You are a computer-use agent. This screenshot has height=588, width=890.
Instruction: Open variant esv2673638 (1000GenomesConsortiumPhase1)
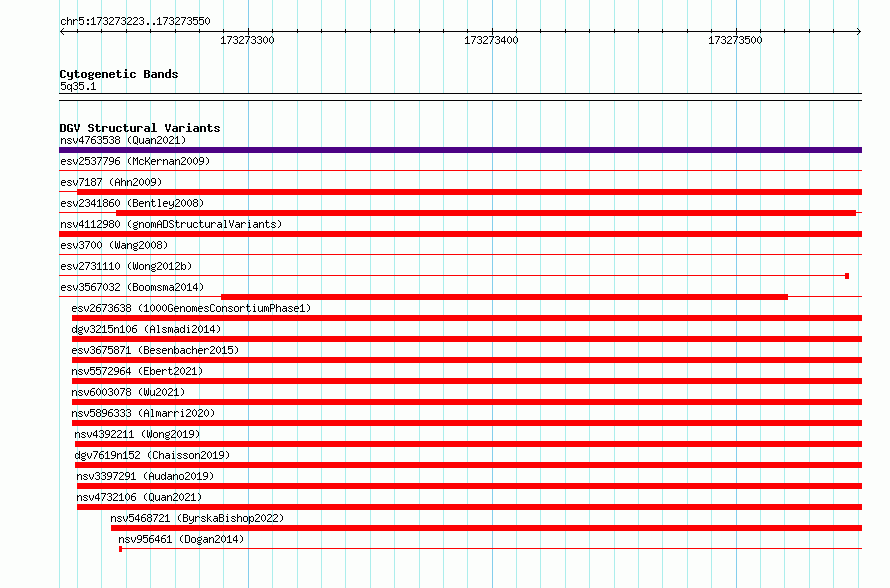191,308
